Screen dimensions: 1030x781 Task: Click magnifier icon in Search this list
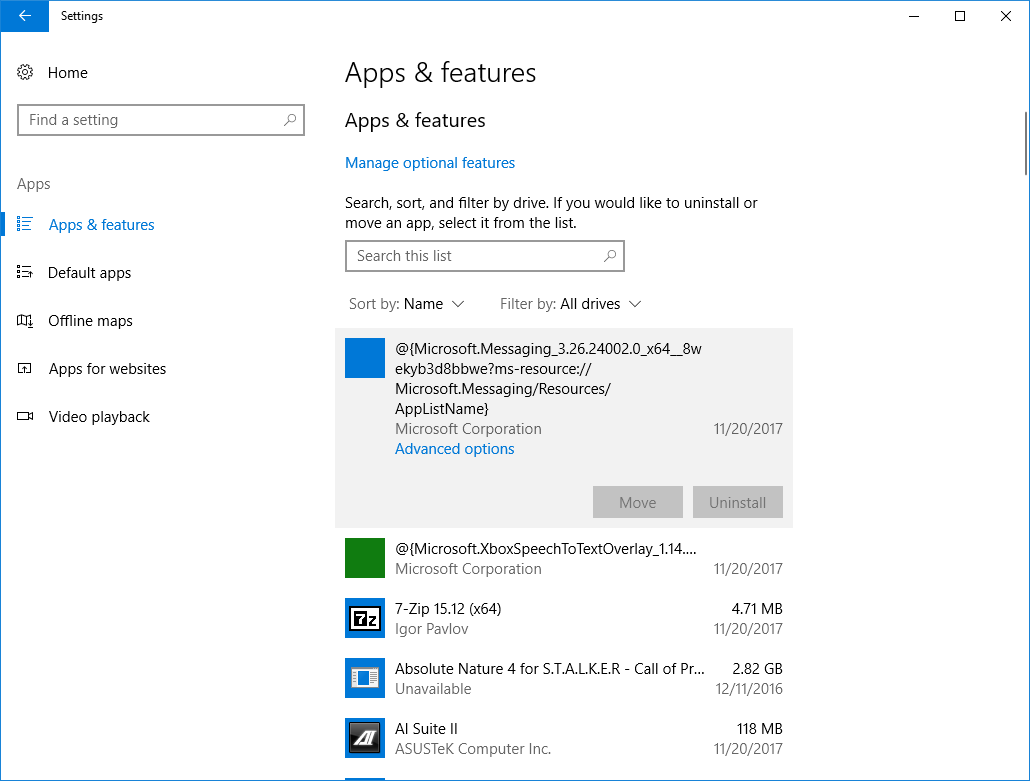(610, 256)
